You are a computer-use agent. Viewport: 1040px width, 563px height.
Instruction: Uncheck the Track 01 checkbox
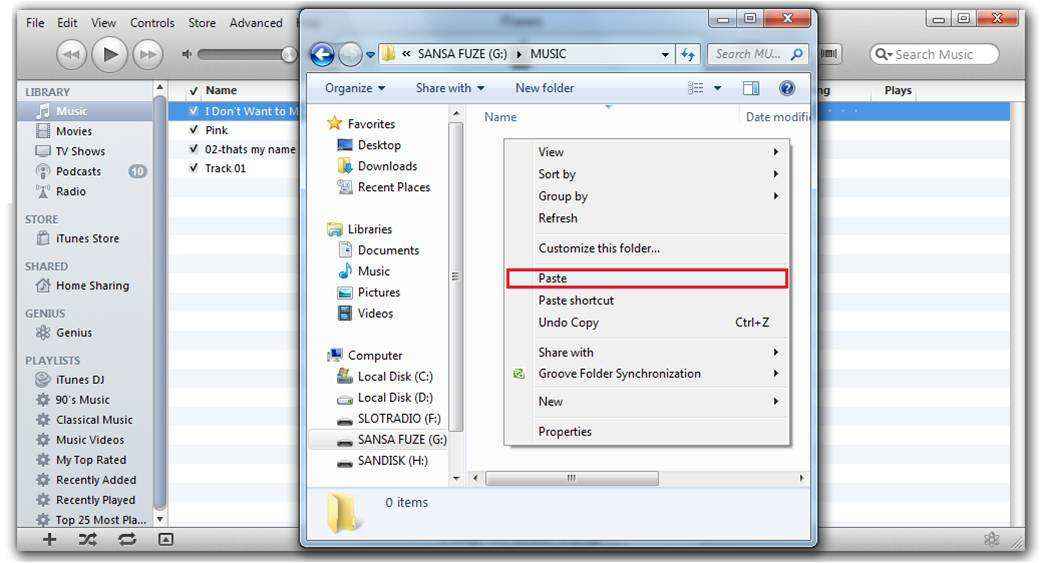194,168
